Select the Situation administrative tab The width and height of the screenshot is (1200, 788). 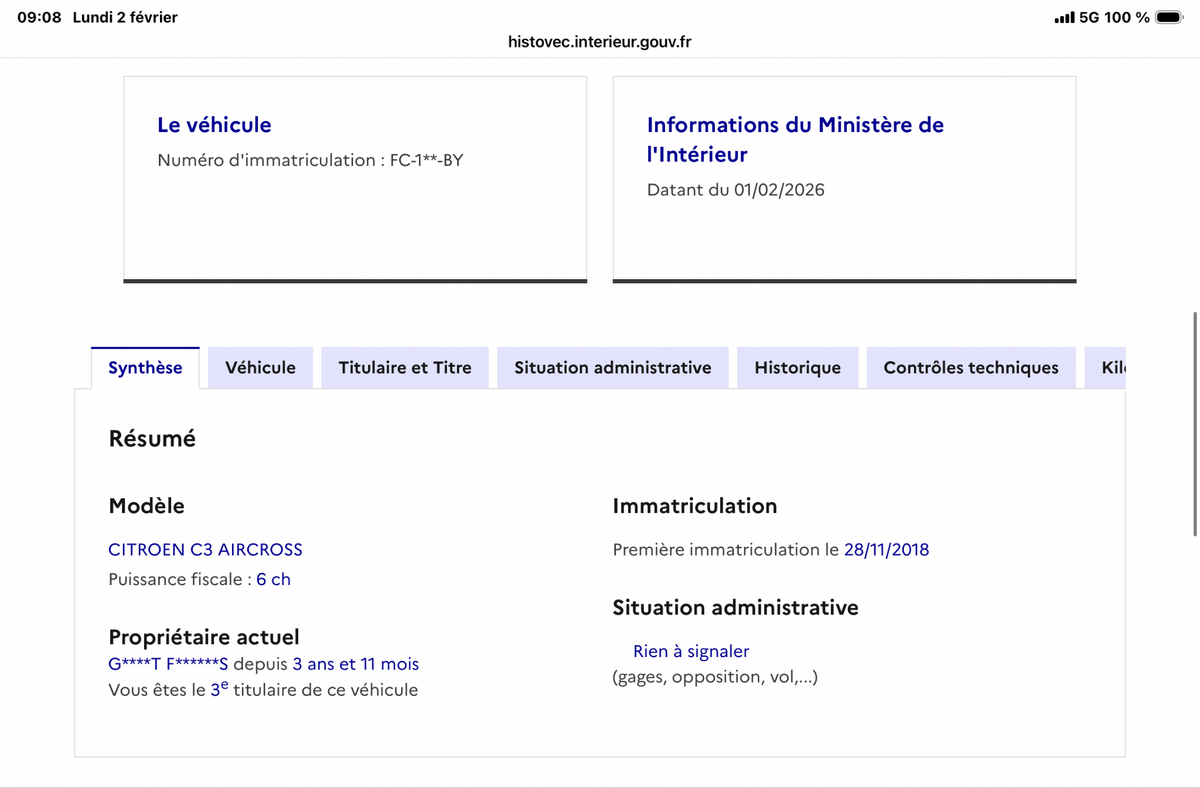click(612, 367)
